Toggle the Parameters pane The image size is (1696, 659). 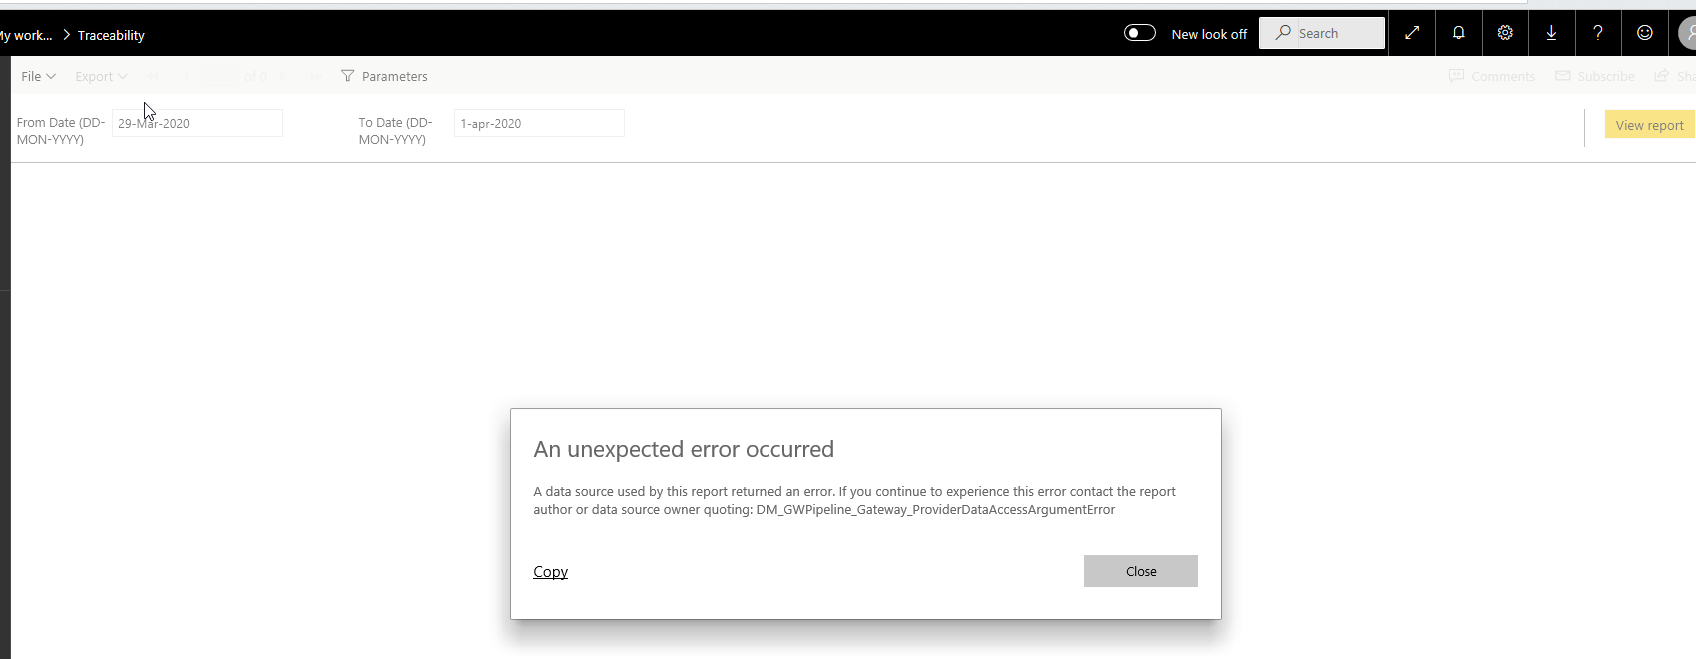point(384,76)
